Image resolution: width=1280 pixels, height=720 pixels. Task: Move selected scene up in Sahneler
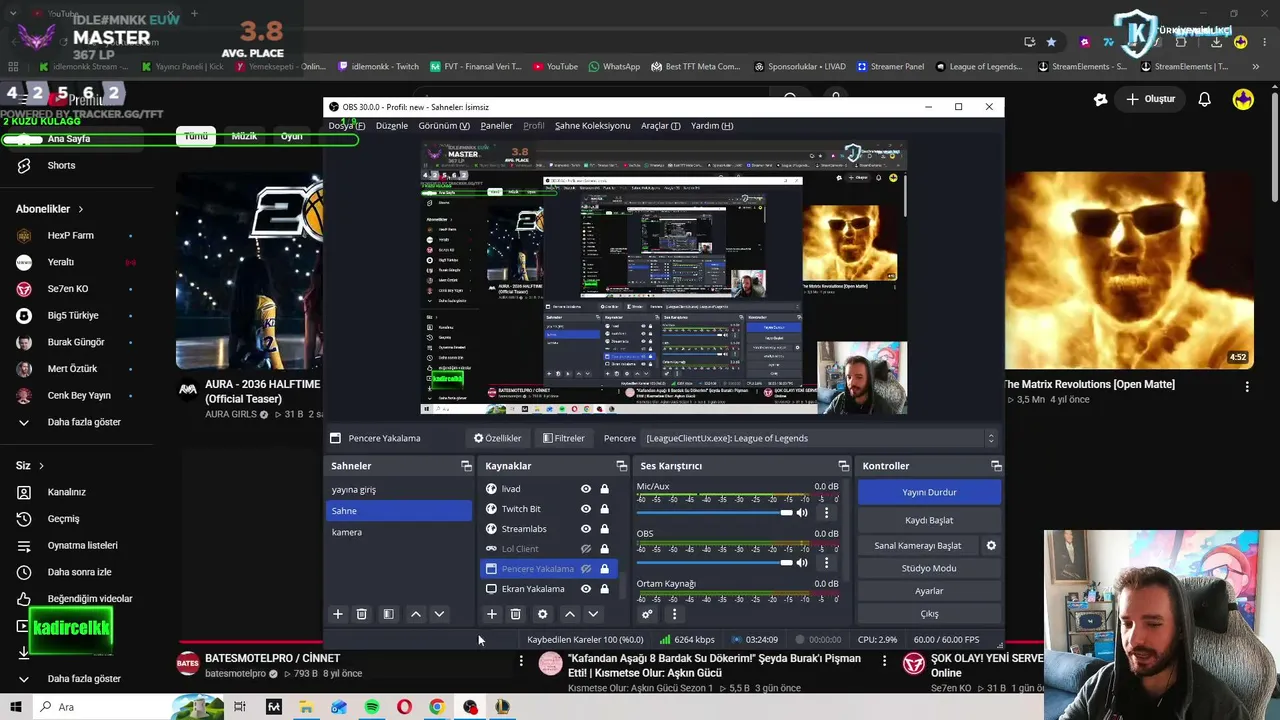point(416,614)
